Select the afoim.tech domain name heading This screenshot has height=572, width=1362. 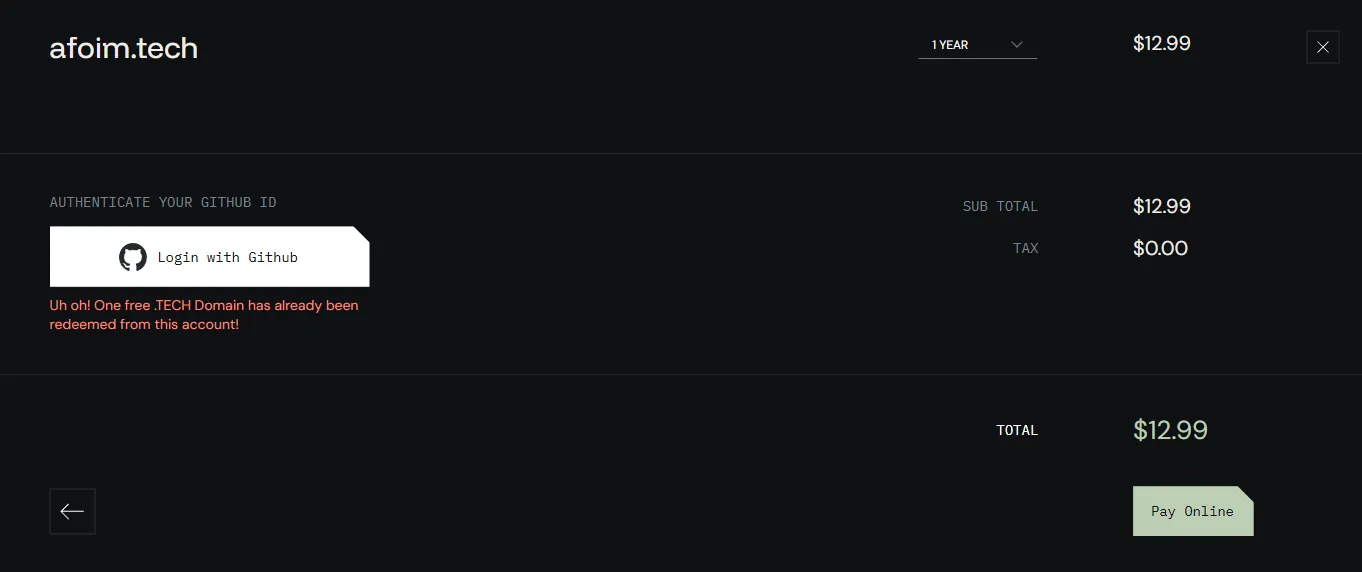(x=124, y=48)
